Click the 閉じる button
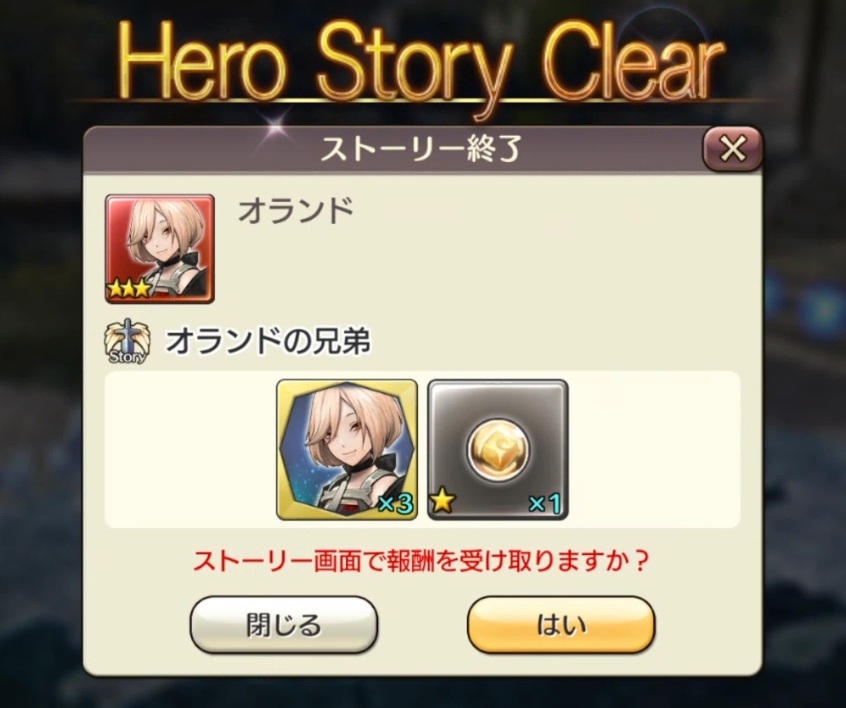846x708 pixels. coord(284,625)
